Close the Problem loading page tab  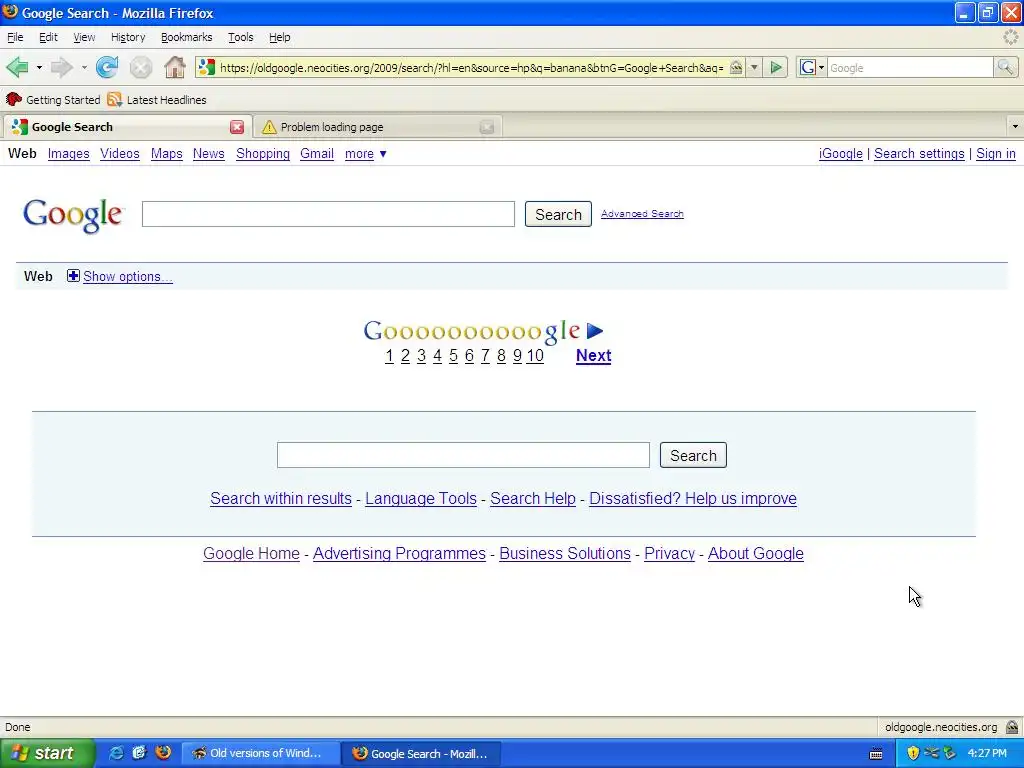click(487, 127)
